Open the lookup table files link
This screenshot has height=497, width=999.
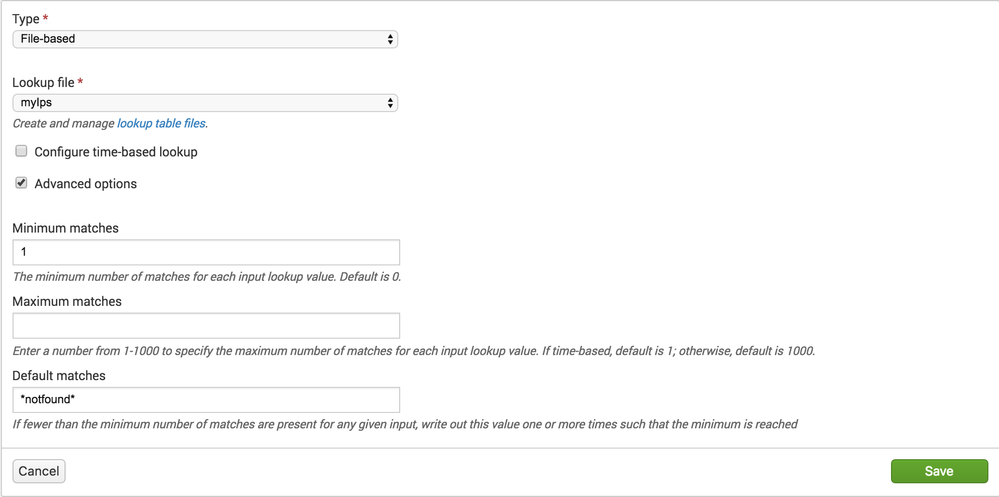[161, 124]
